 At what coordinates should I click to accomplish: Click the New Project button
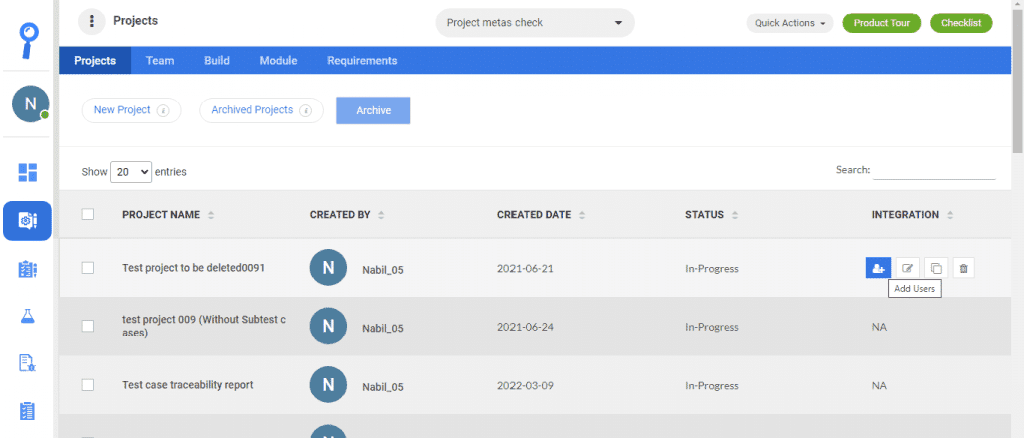[x=130, y=110]
